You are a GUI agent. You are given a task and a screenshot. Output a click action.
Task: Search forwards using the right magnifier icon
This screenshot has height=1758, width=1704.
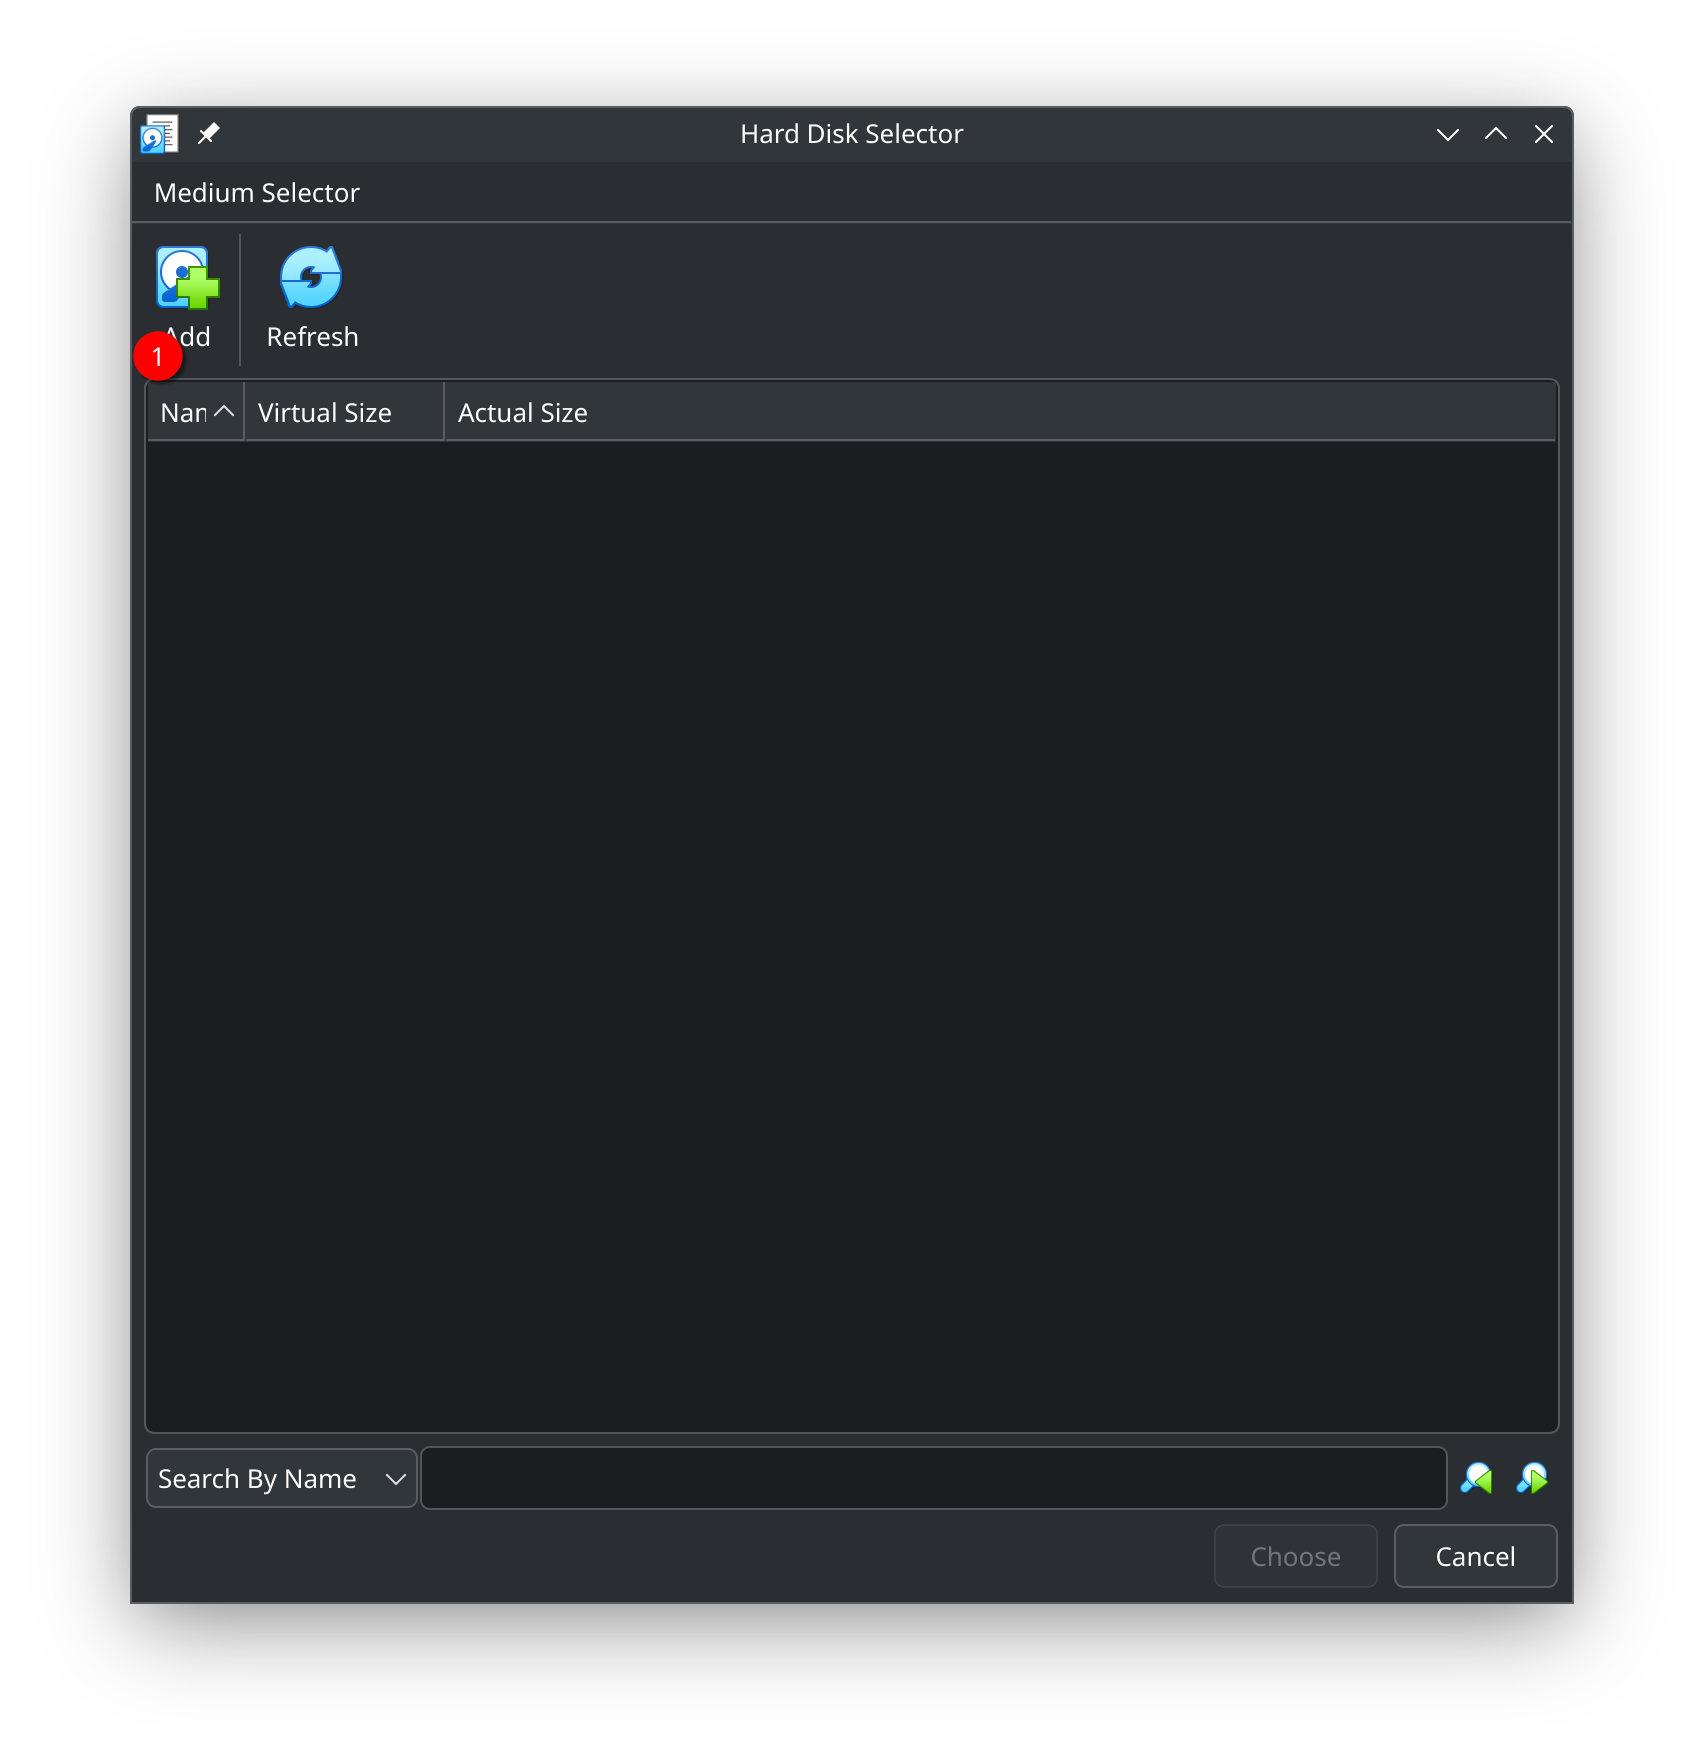click(x=1533, y=1478)
